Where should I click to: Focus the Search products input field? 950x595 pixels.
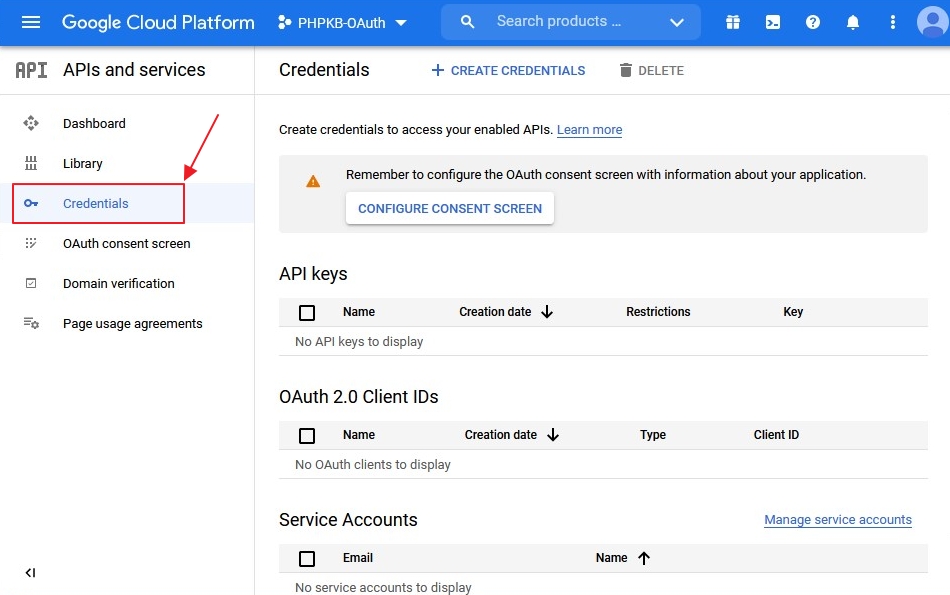560,22
